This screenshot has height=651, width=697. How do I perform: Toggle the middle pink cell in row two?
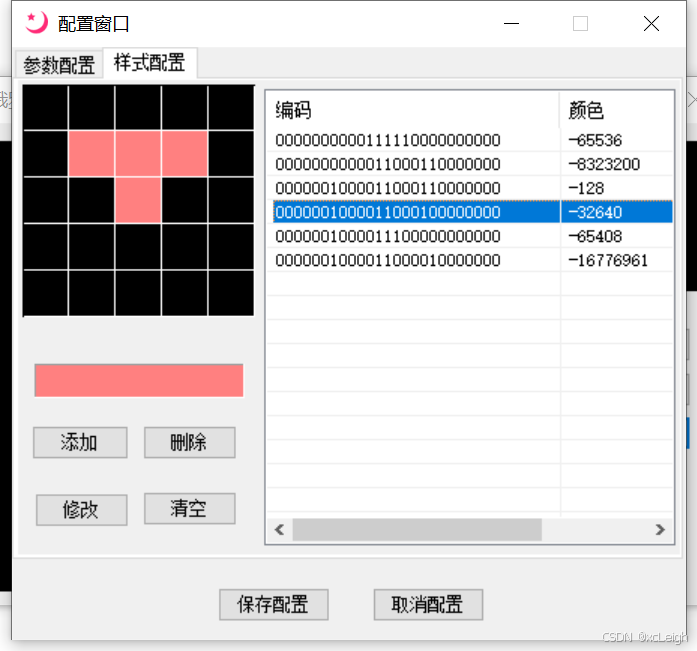pyautogui.click(x=138, y=154)
